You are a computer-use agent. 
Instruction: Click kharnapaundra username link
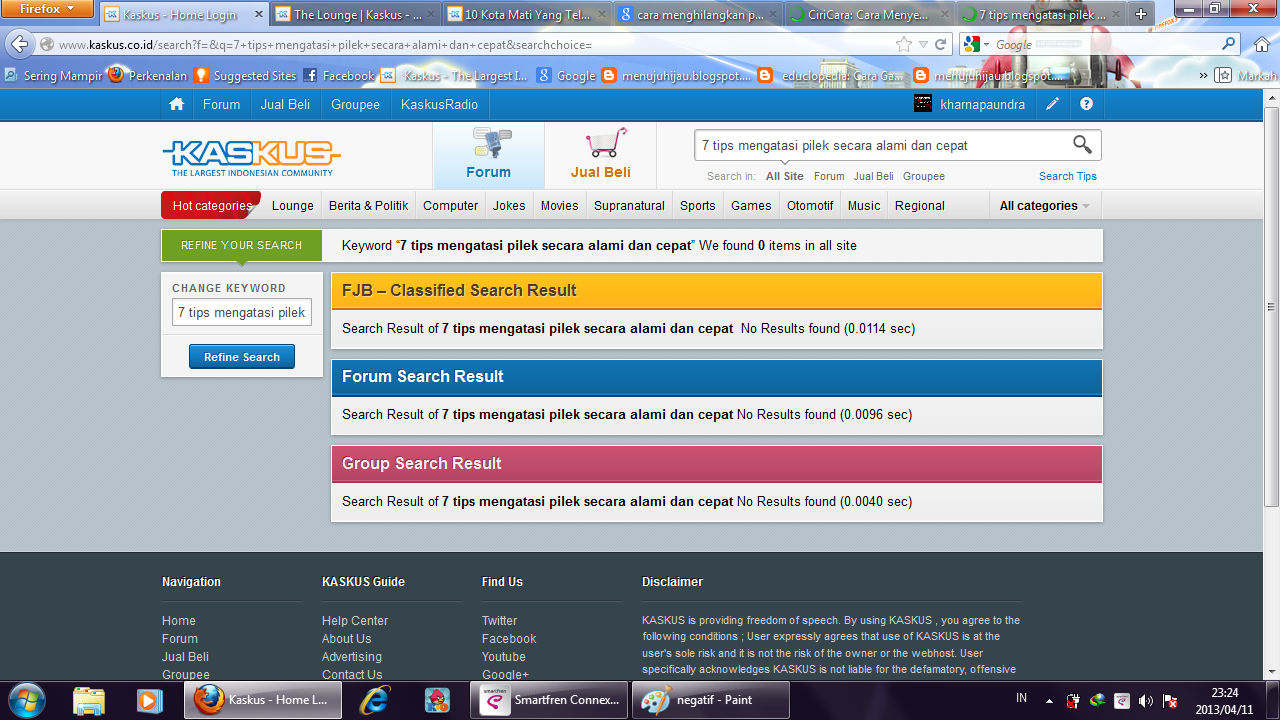tap(983, 104)
